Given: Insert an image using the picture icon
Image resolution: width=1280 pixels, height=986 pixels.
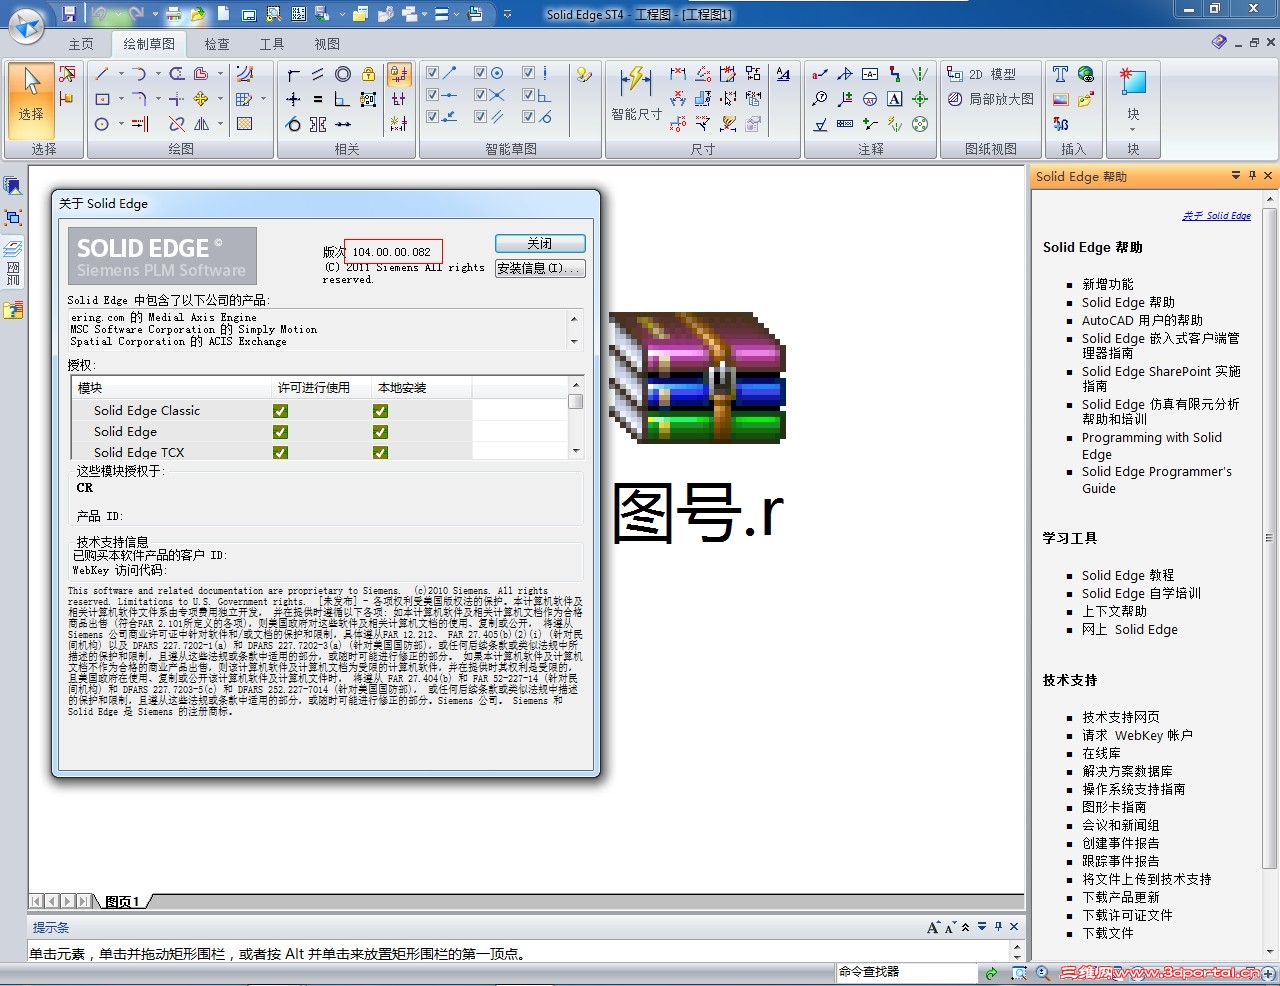Looking at the screenshot, I should click(x=1061, y=99).
